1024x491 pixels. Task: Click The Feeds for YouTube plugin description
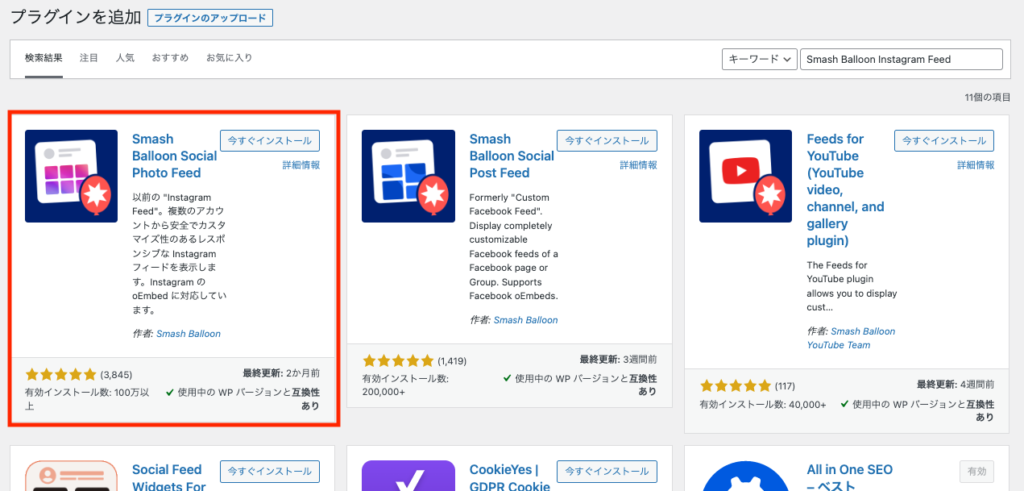pyautogui.click(x=852, y=286)
